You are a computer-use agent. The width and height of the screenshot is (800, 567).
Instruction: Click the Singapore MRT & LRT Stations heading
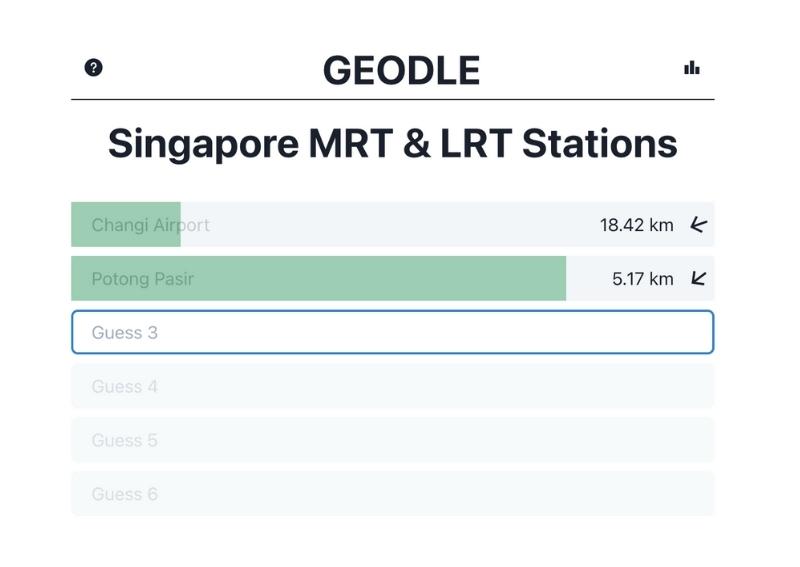click(x=392, y=143)
